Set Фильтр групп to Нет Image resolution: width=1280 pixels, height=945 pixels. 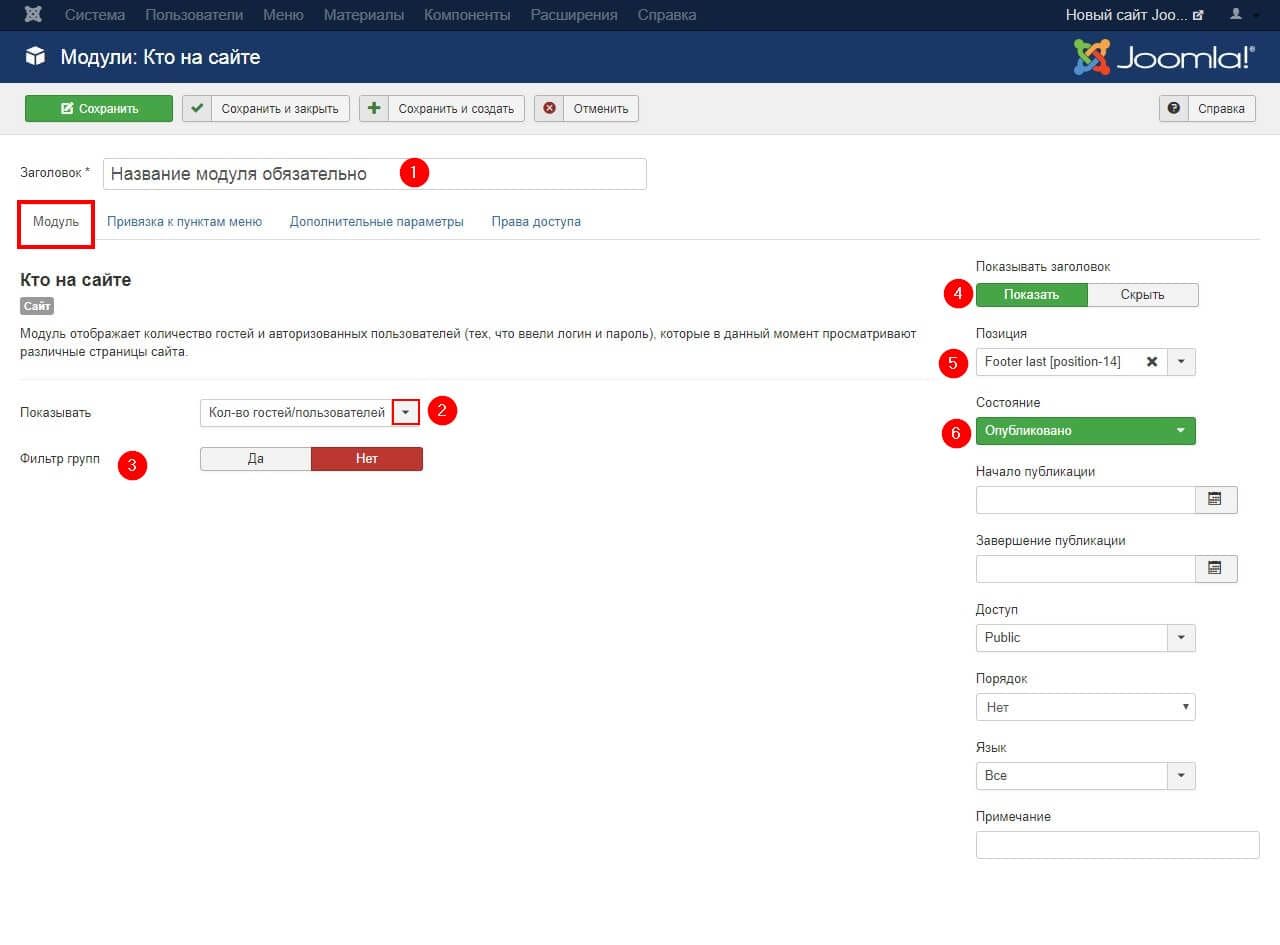[366, 459]
